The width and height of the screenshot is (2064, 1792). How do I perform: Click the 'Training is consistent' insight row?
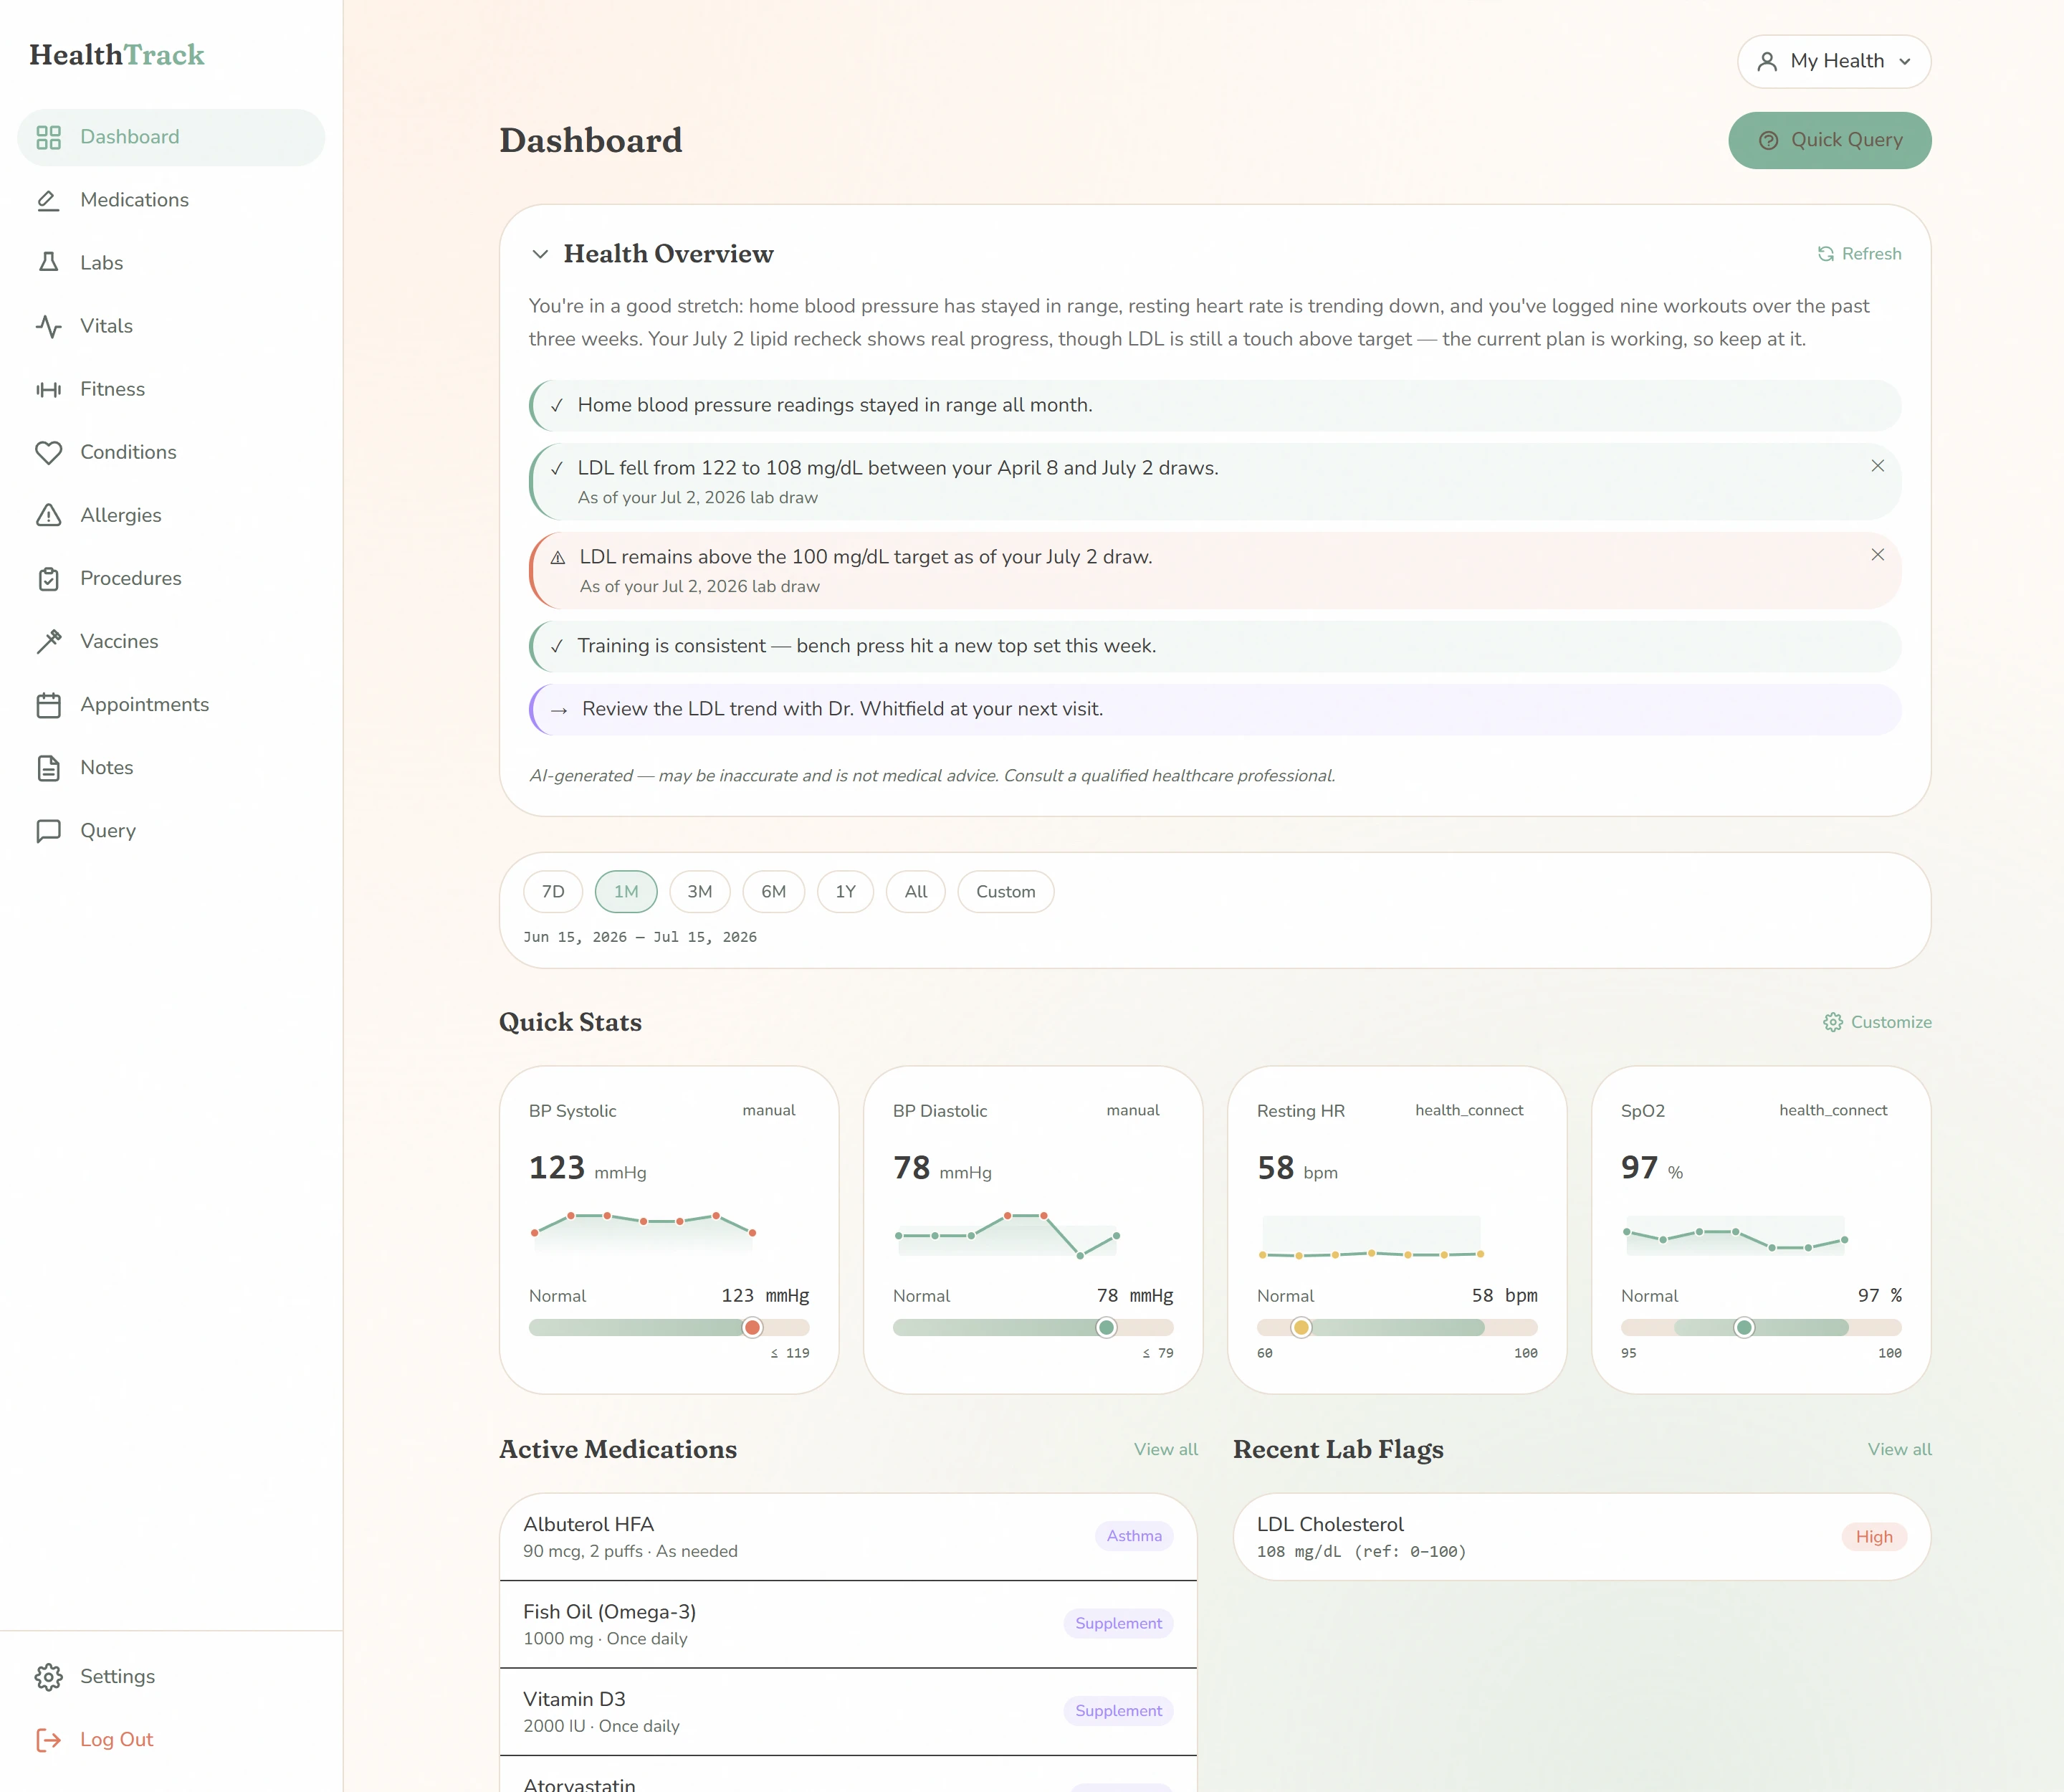click(x=1215, y=646)
